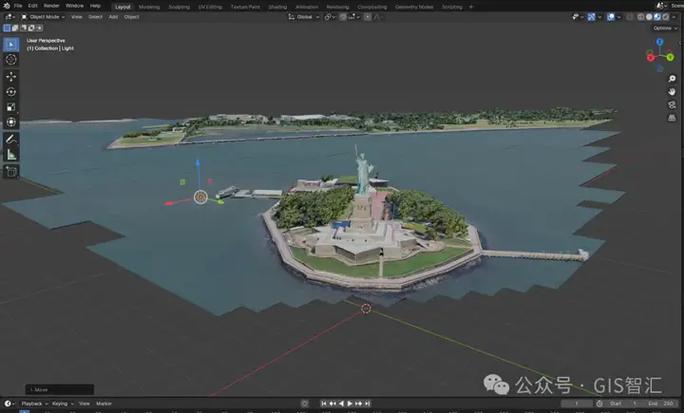This screenshot has width=684, height=413.
Task: Switch to the Geometry Nodes workspace tab
Action: 414,7
